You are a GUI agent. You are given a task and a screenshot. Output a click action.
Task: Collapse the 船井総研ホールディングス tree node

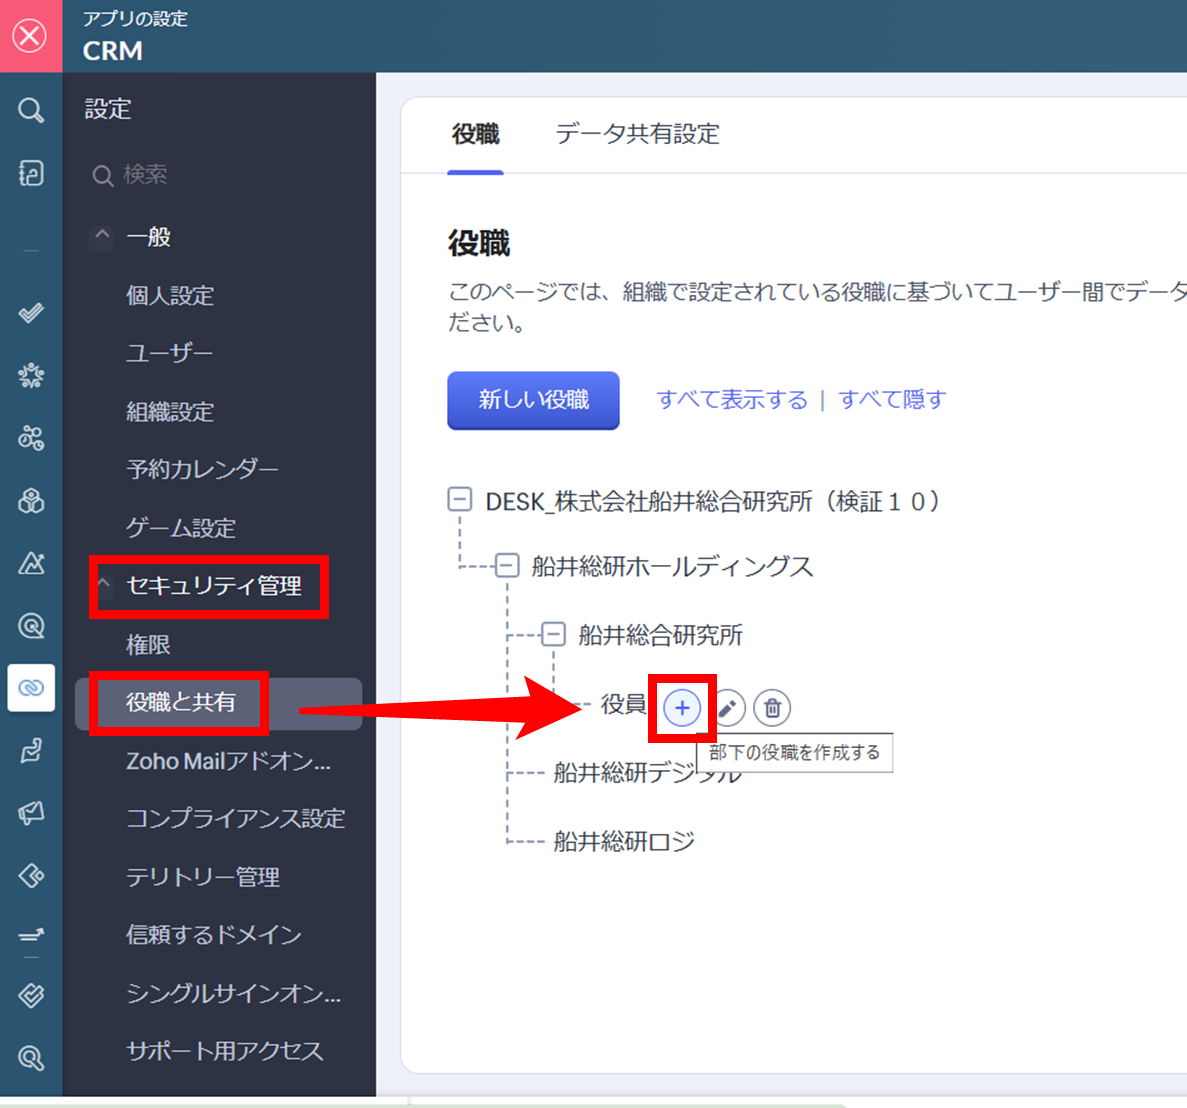point(507,566)
